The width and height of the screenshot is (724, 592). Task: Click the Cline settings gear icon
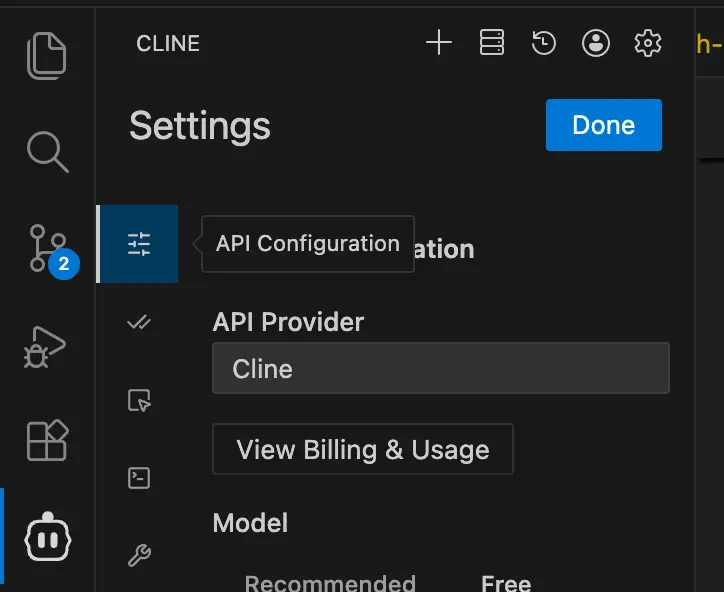pos(648,43)
